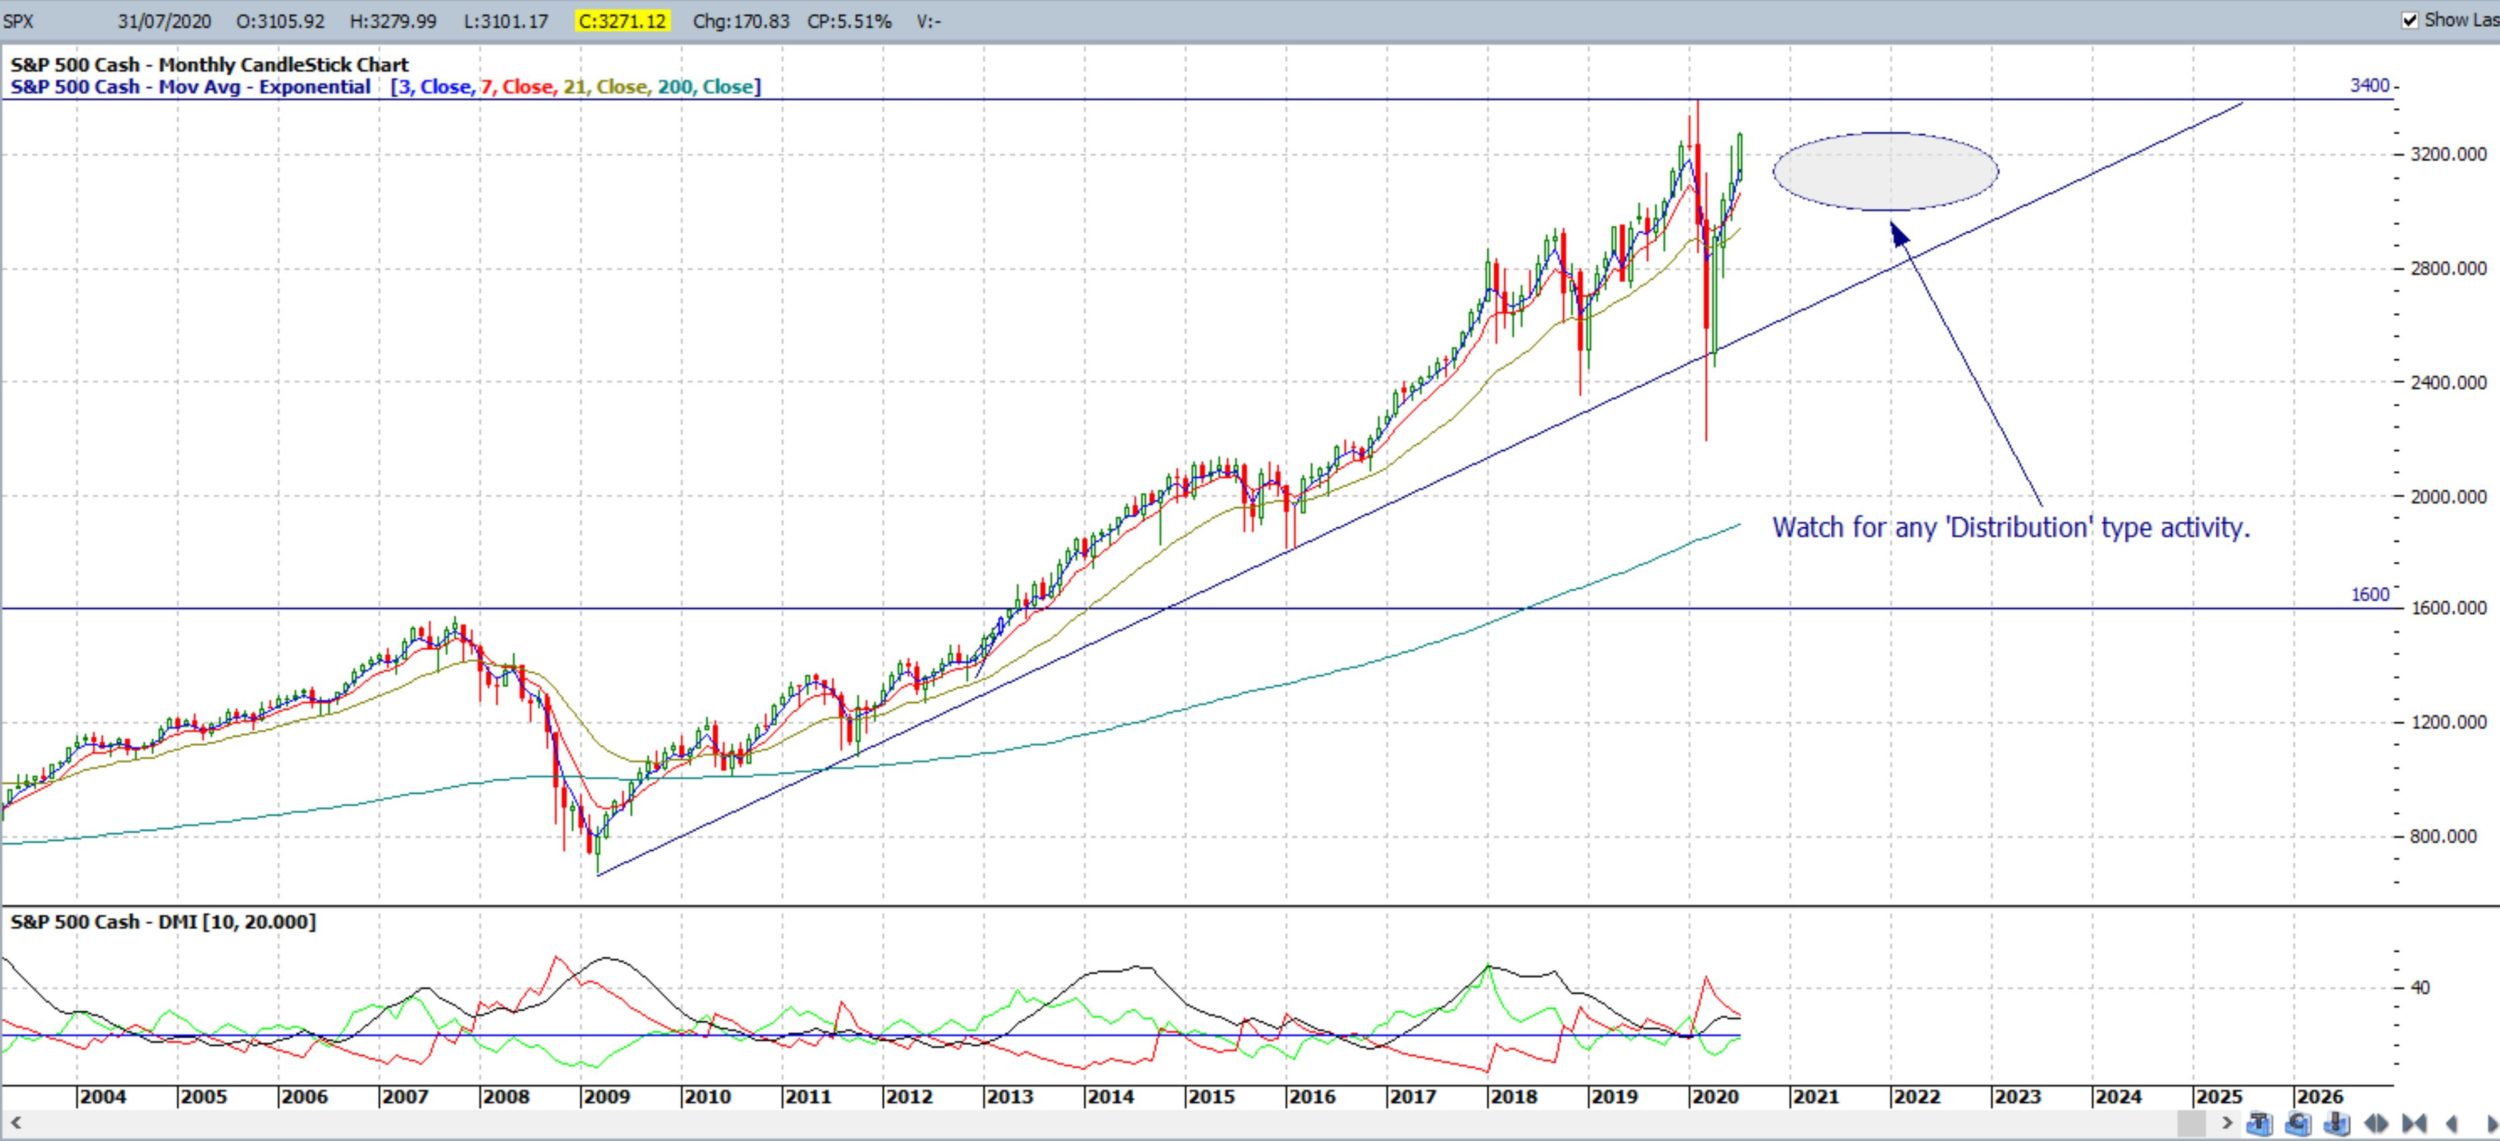Click the horizontal scrollbar thumb
The height and width of the screenshot is (1141, 2500).
2191,1123
